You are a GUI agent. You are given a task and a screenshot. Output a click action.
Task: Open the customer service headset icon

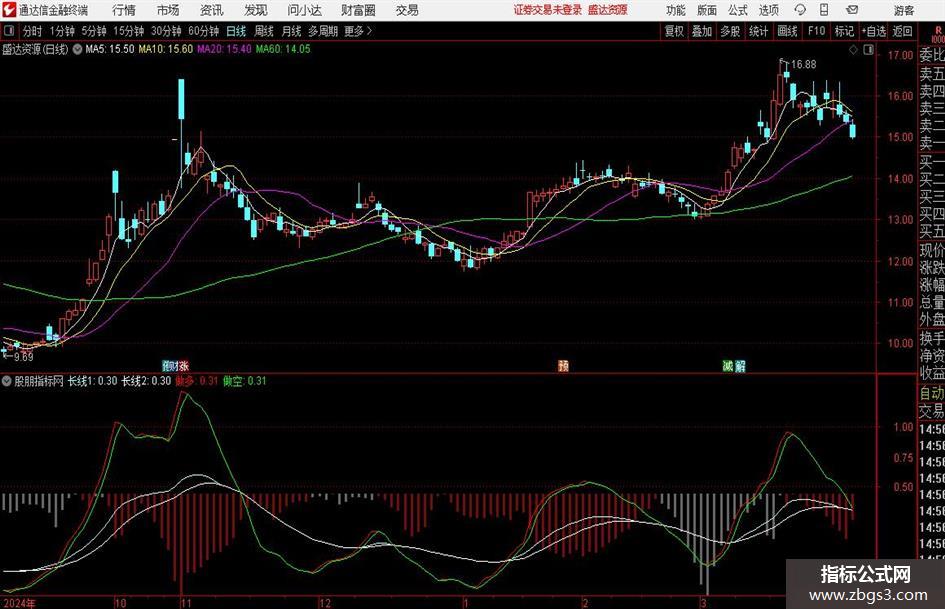800,10
